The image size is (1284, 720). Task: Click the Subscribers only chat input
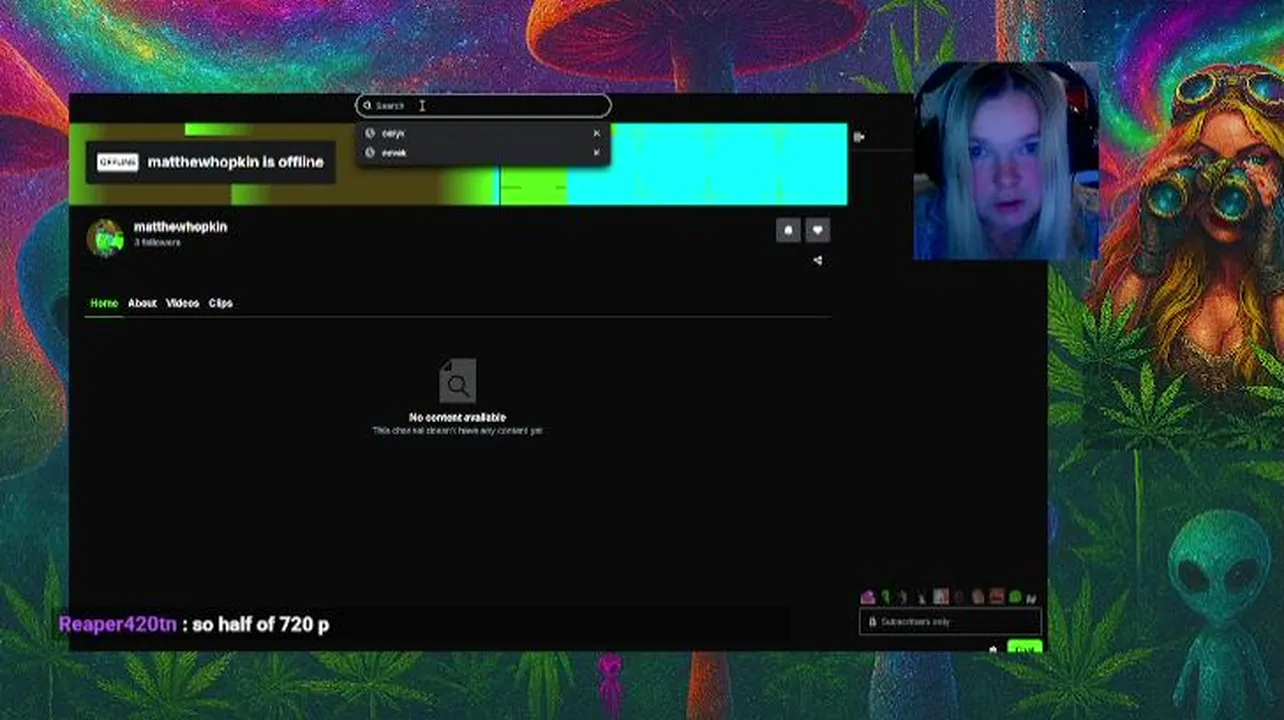click(950, 622)
